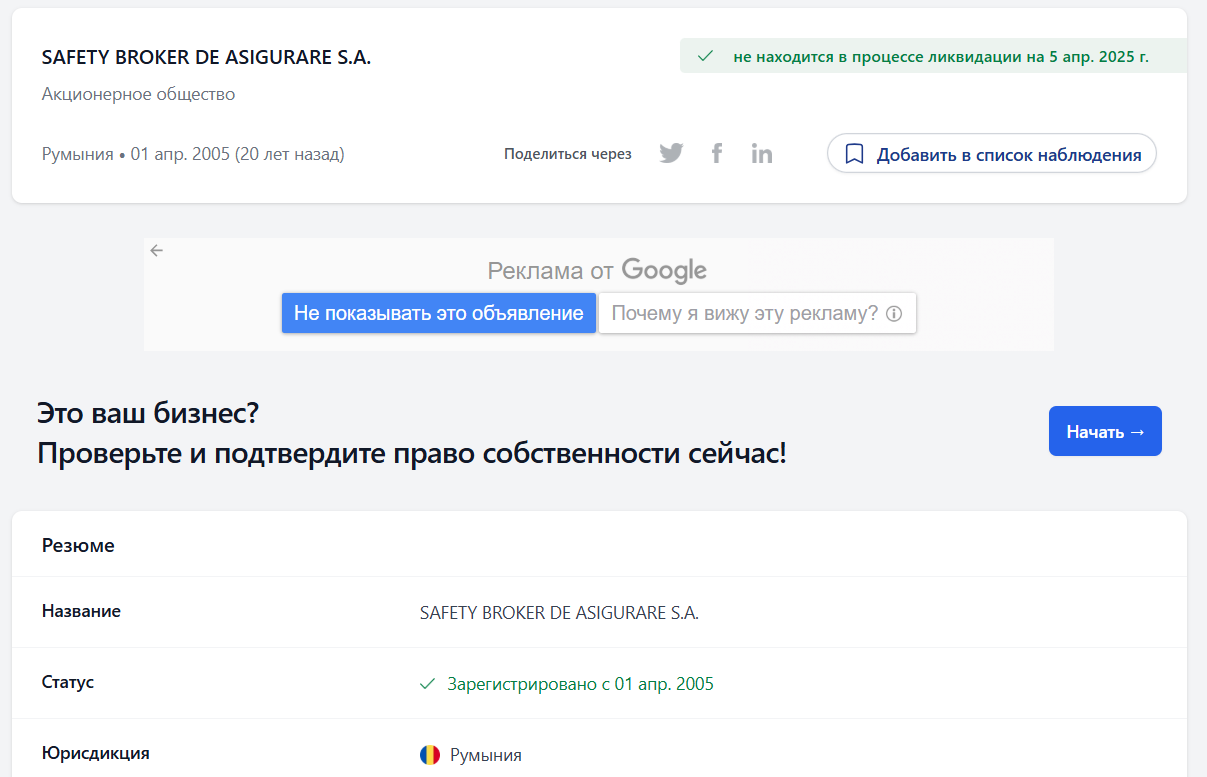The width and height of the screenshot is (1207, 777).
Task: Click 'Проверьте и подтвердите право собственности сейчас!' text
Action: 412,453
